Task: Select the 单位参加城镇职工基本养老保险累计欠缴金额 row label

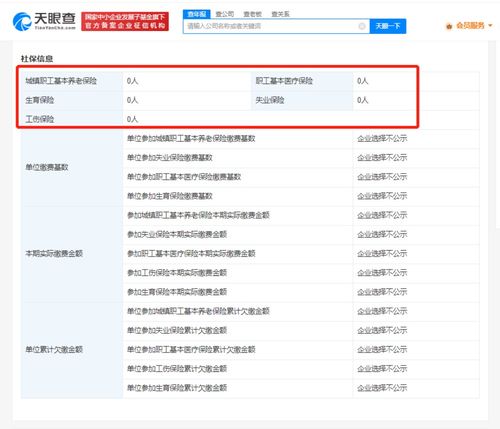Action: [x=198, y=311]
